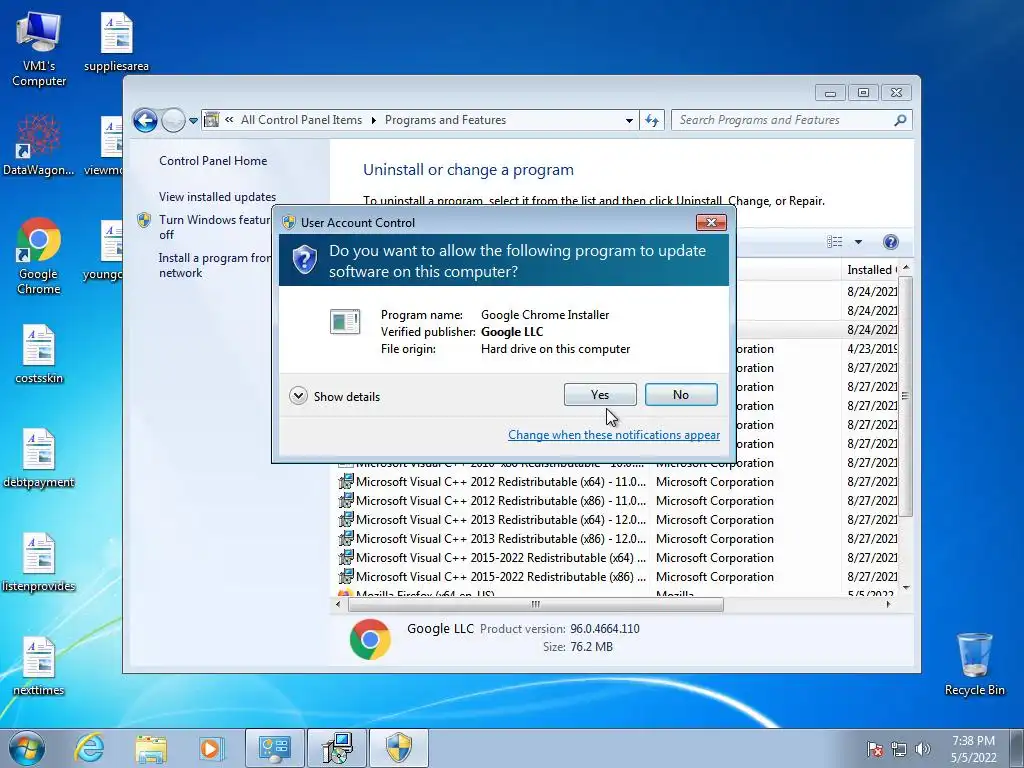This screenshot has height=768, width=1024.
Task: Click the vertical scrollbar thumb in program list
Action: pyautogui.click(x=906, y=396)
